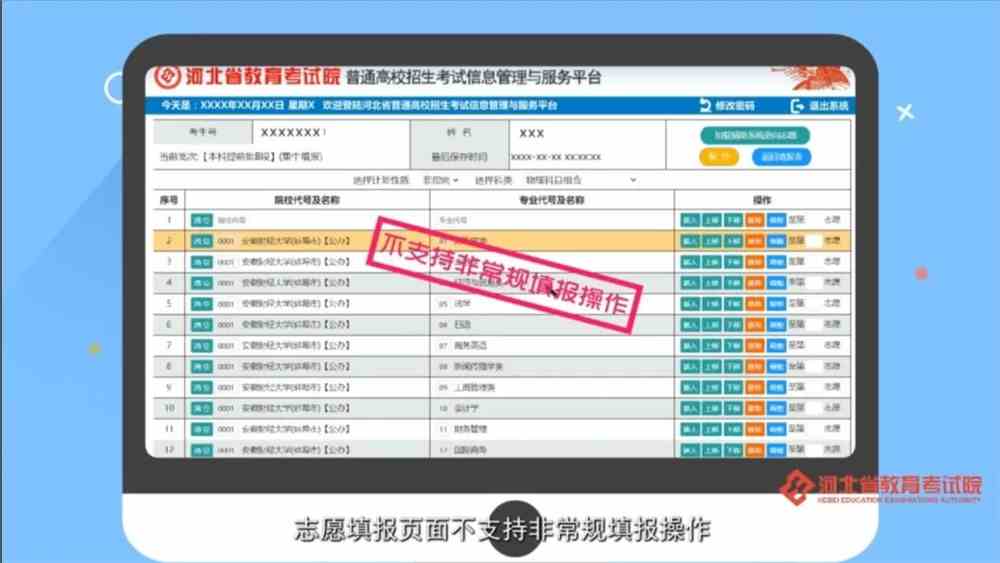The width and height of the screenshot is (1000, 563).
Task: Click the orange delete button in row 2
Action: pos(754,241)
